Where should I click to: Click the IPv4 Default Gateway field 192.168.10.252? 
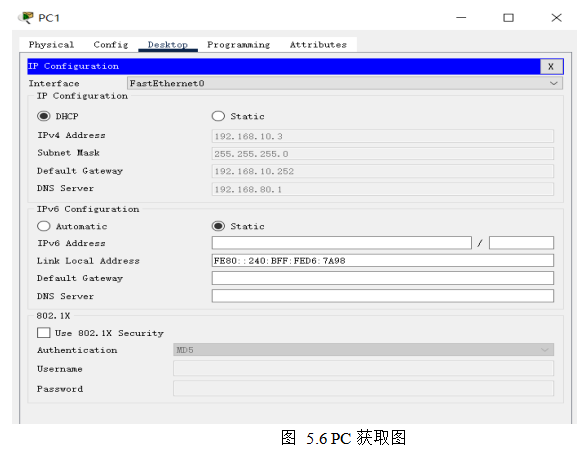[383, 171]
